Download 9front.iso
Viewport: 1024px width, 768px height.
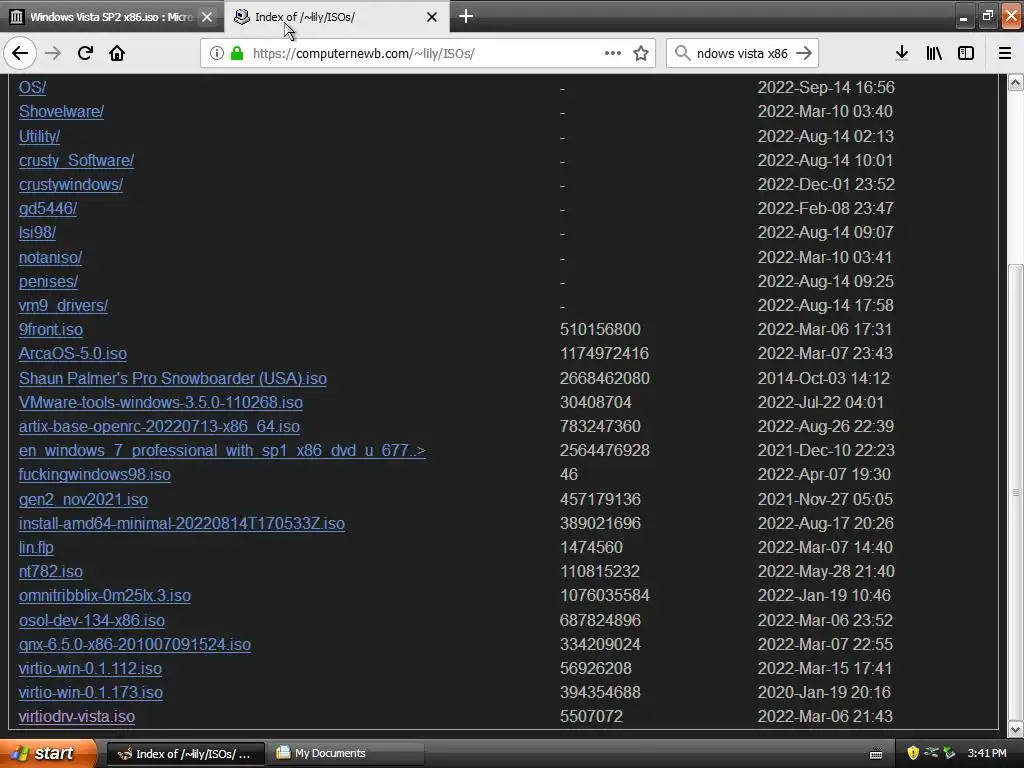(51, 330)
